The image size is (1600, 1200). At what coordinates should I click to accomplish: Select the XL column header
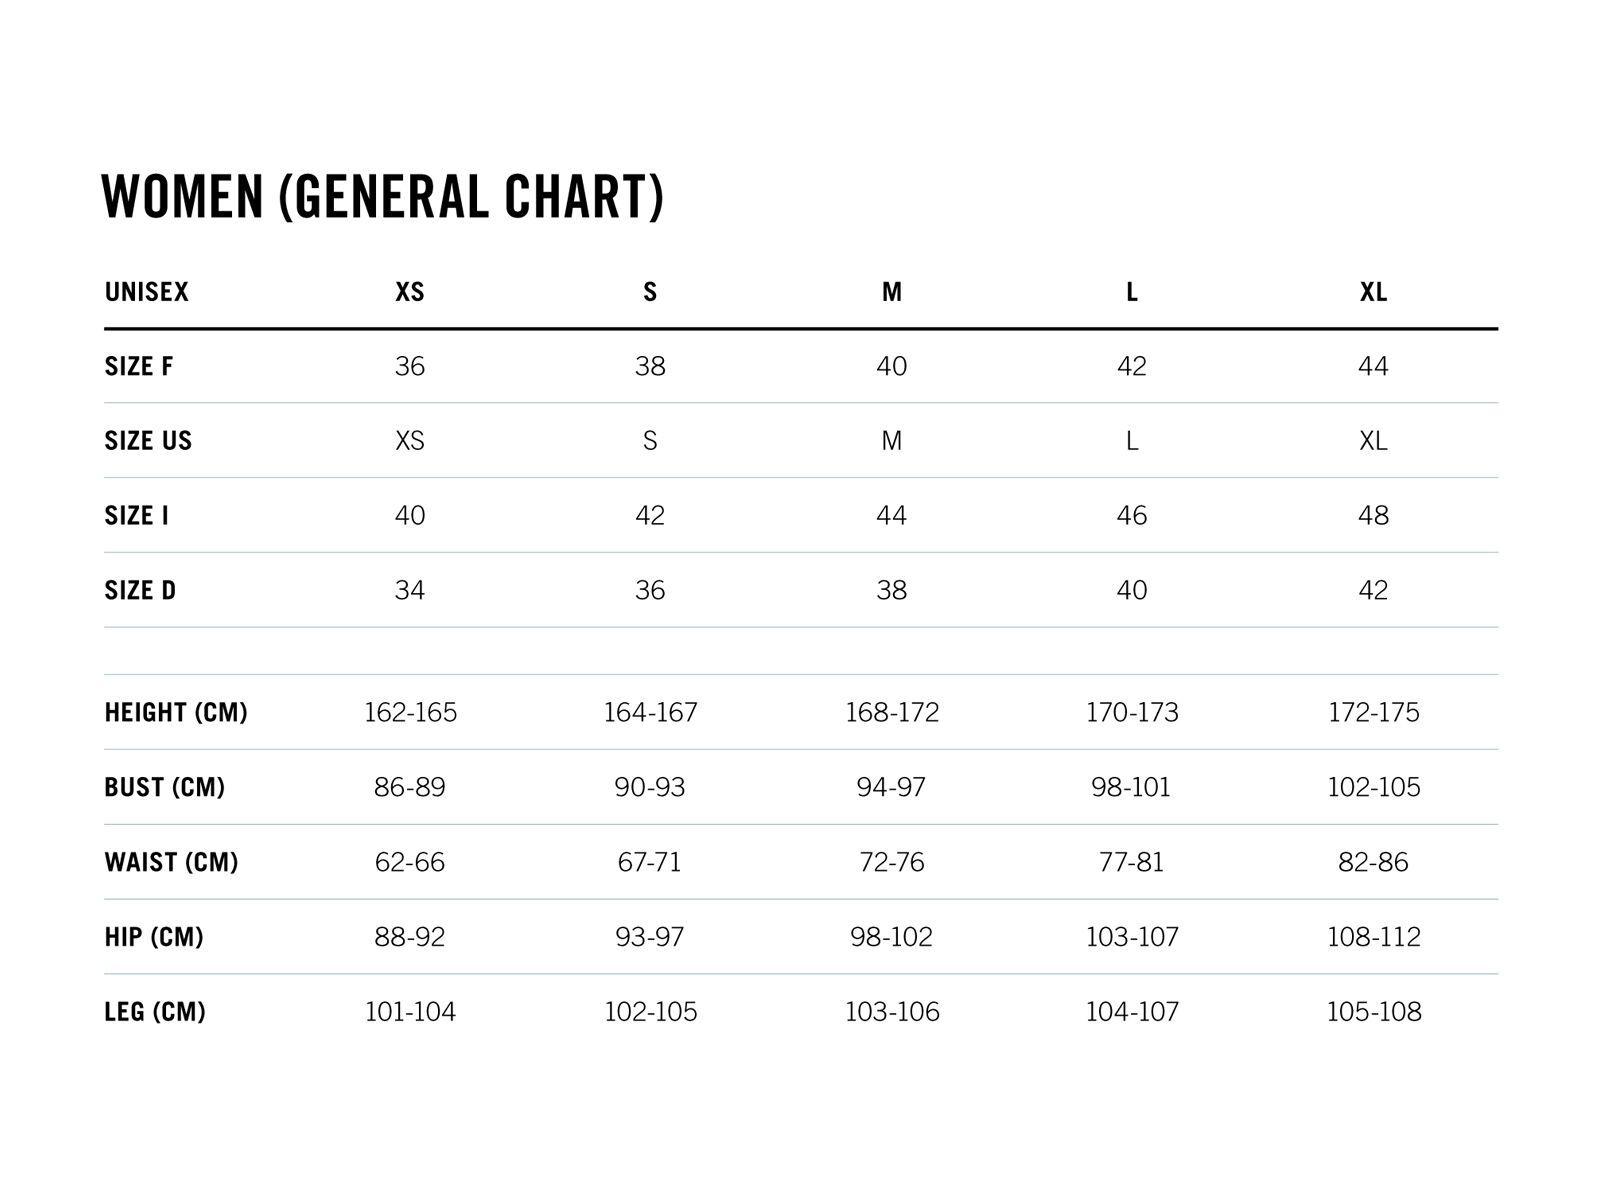(x=1373, y=292)
